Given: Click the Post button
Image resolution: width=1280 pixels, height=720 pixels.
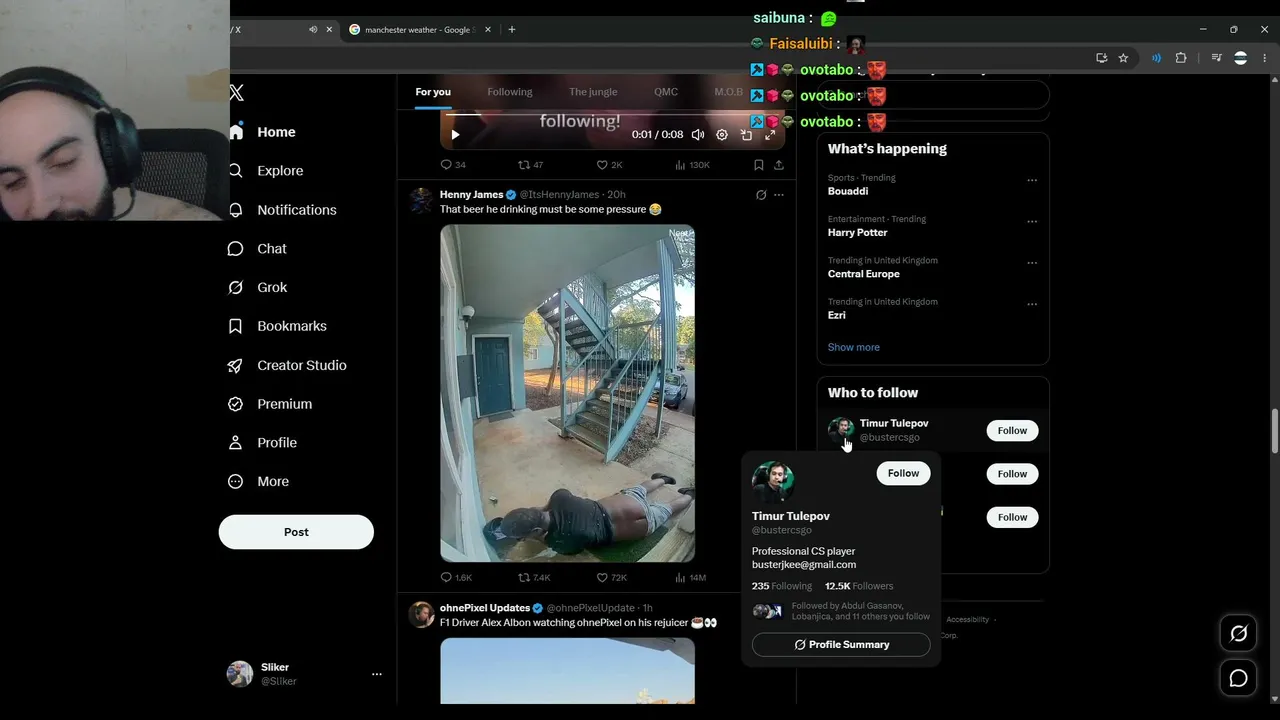Looking at the screenshot, I should [x=296, y=532].
